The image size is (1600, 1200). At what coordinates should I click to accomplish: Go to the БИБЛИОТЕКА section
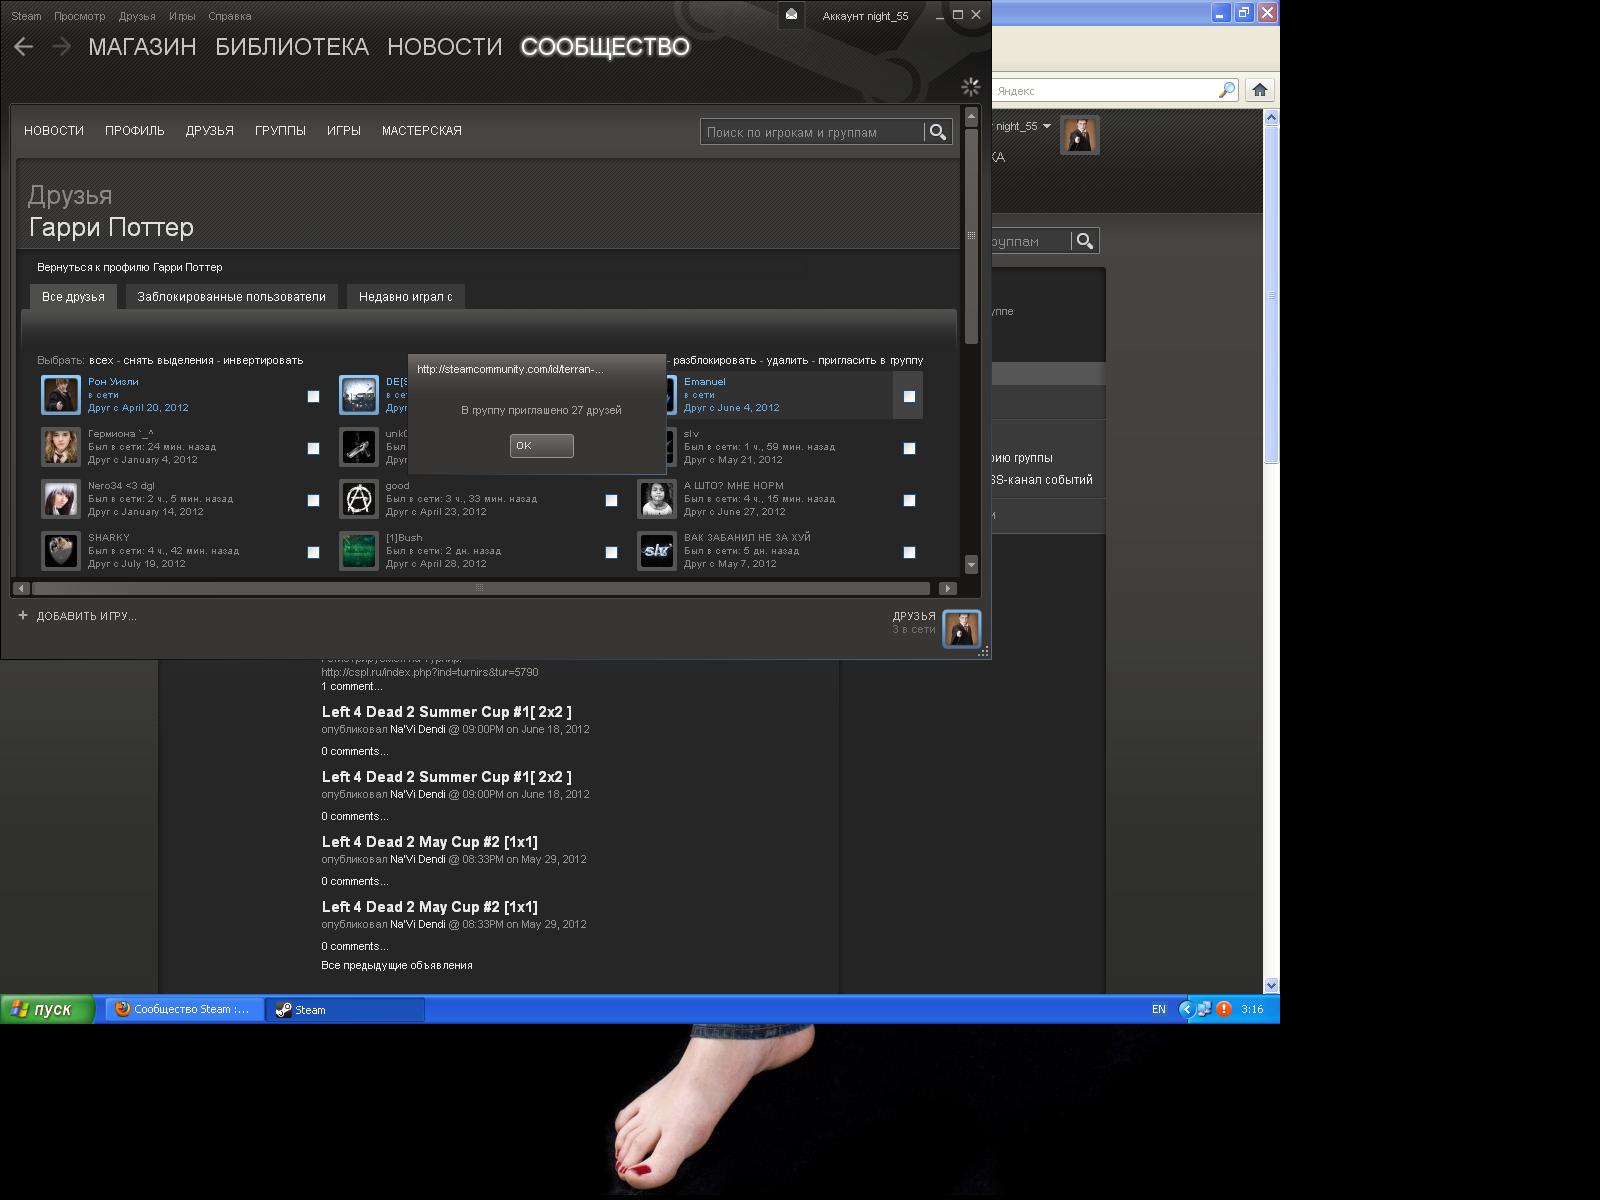[292, 47]
